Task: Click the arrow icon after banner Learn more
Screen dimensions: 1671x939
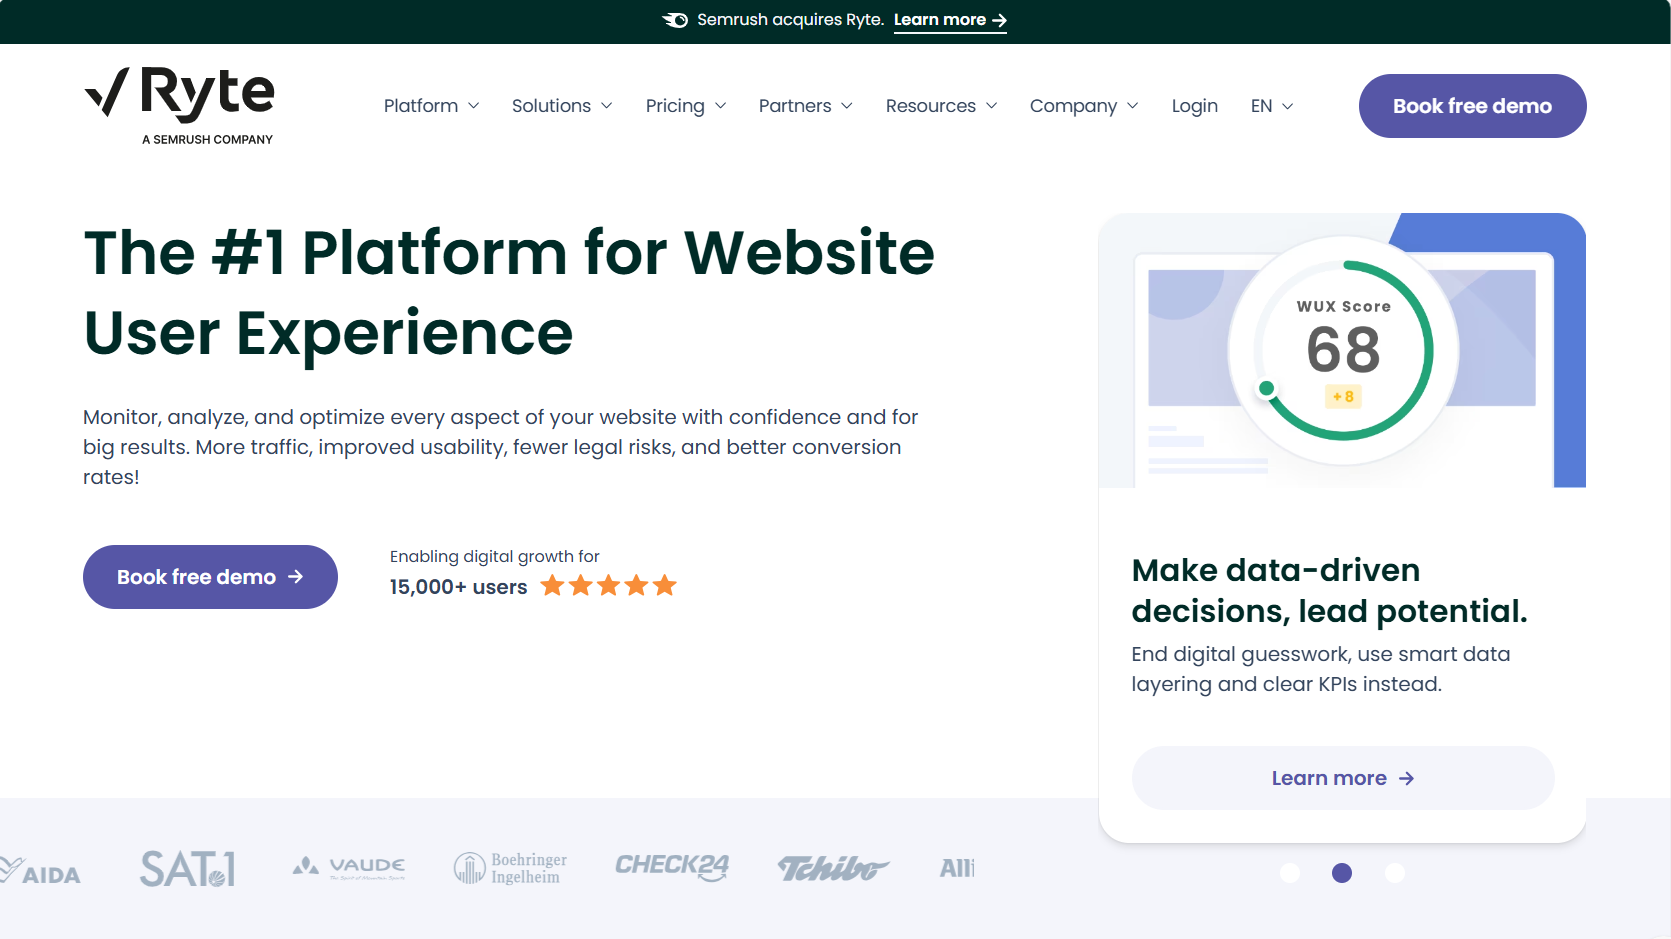Action: tap(999, 20)
